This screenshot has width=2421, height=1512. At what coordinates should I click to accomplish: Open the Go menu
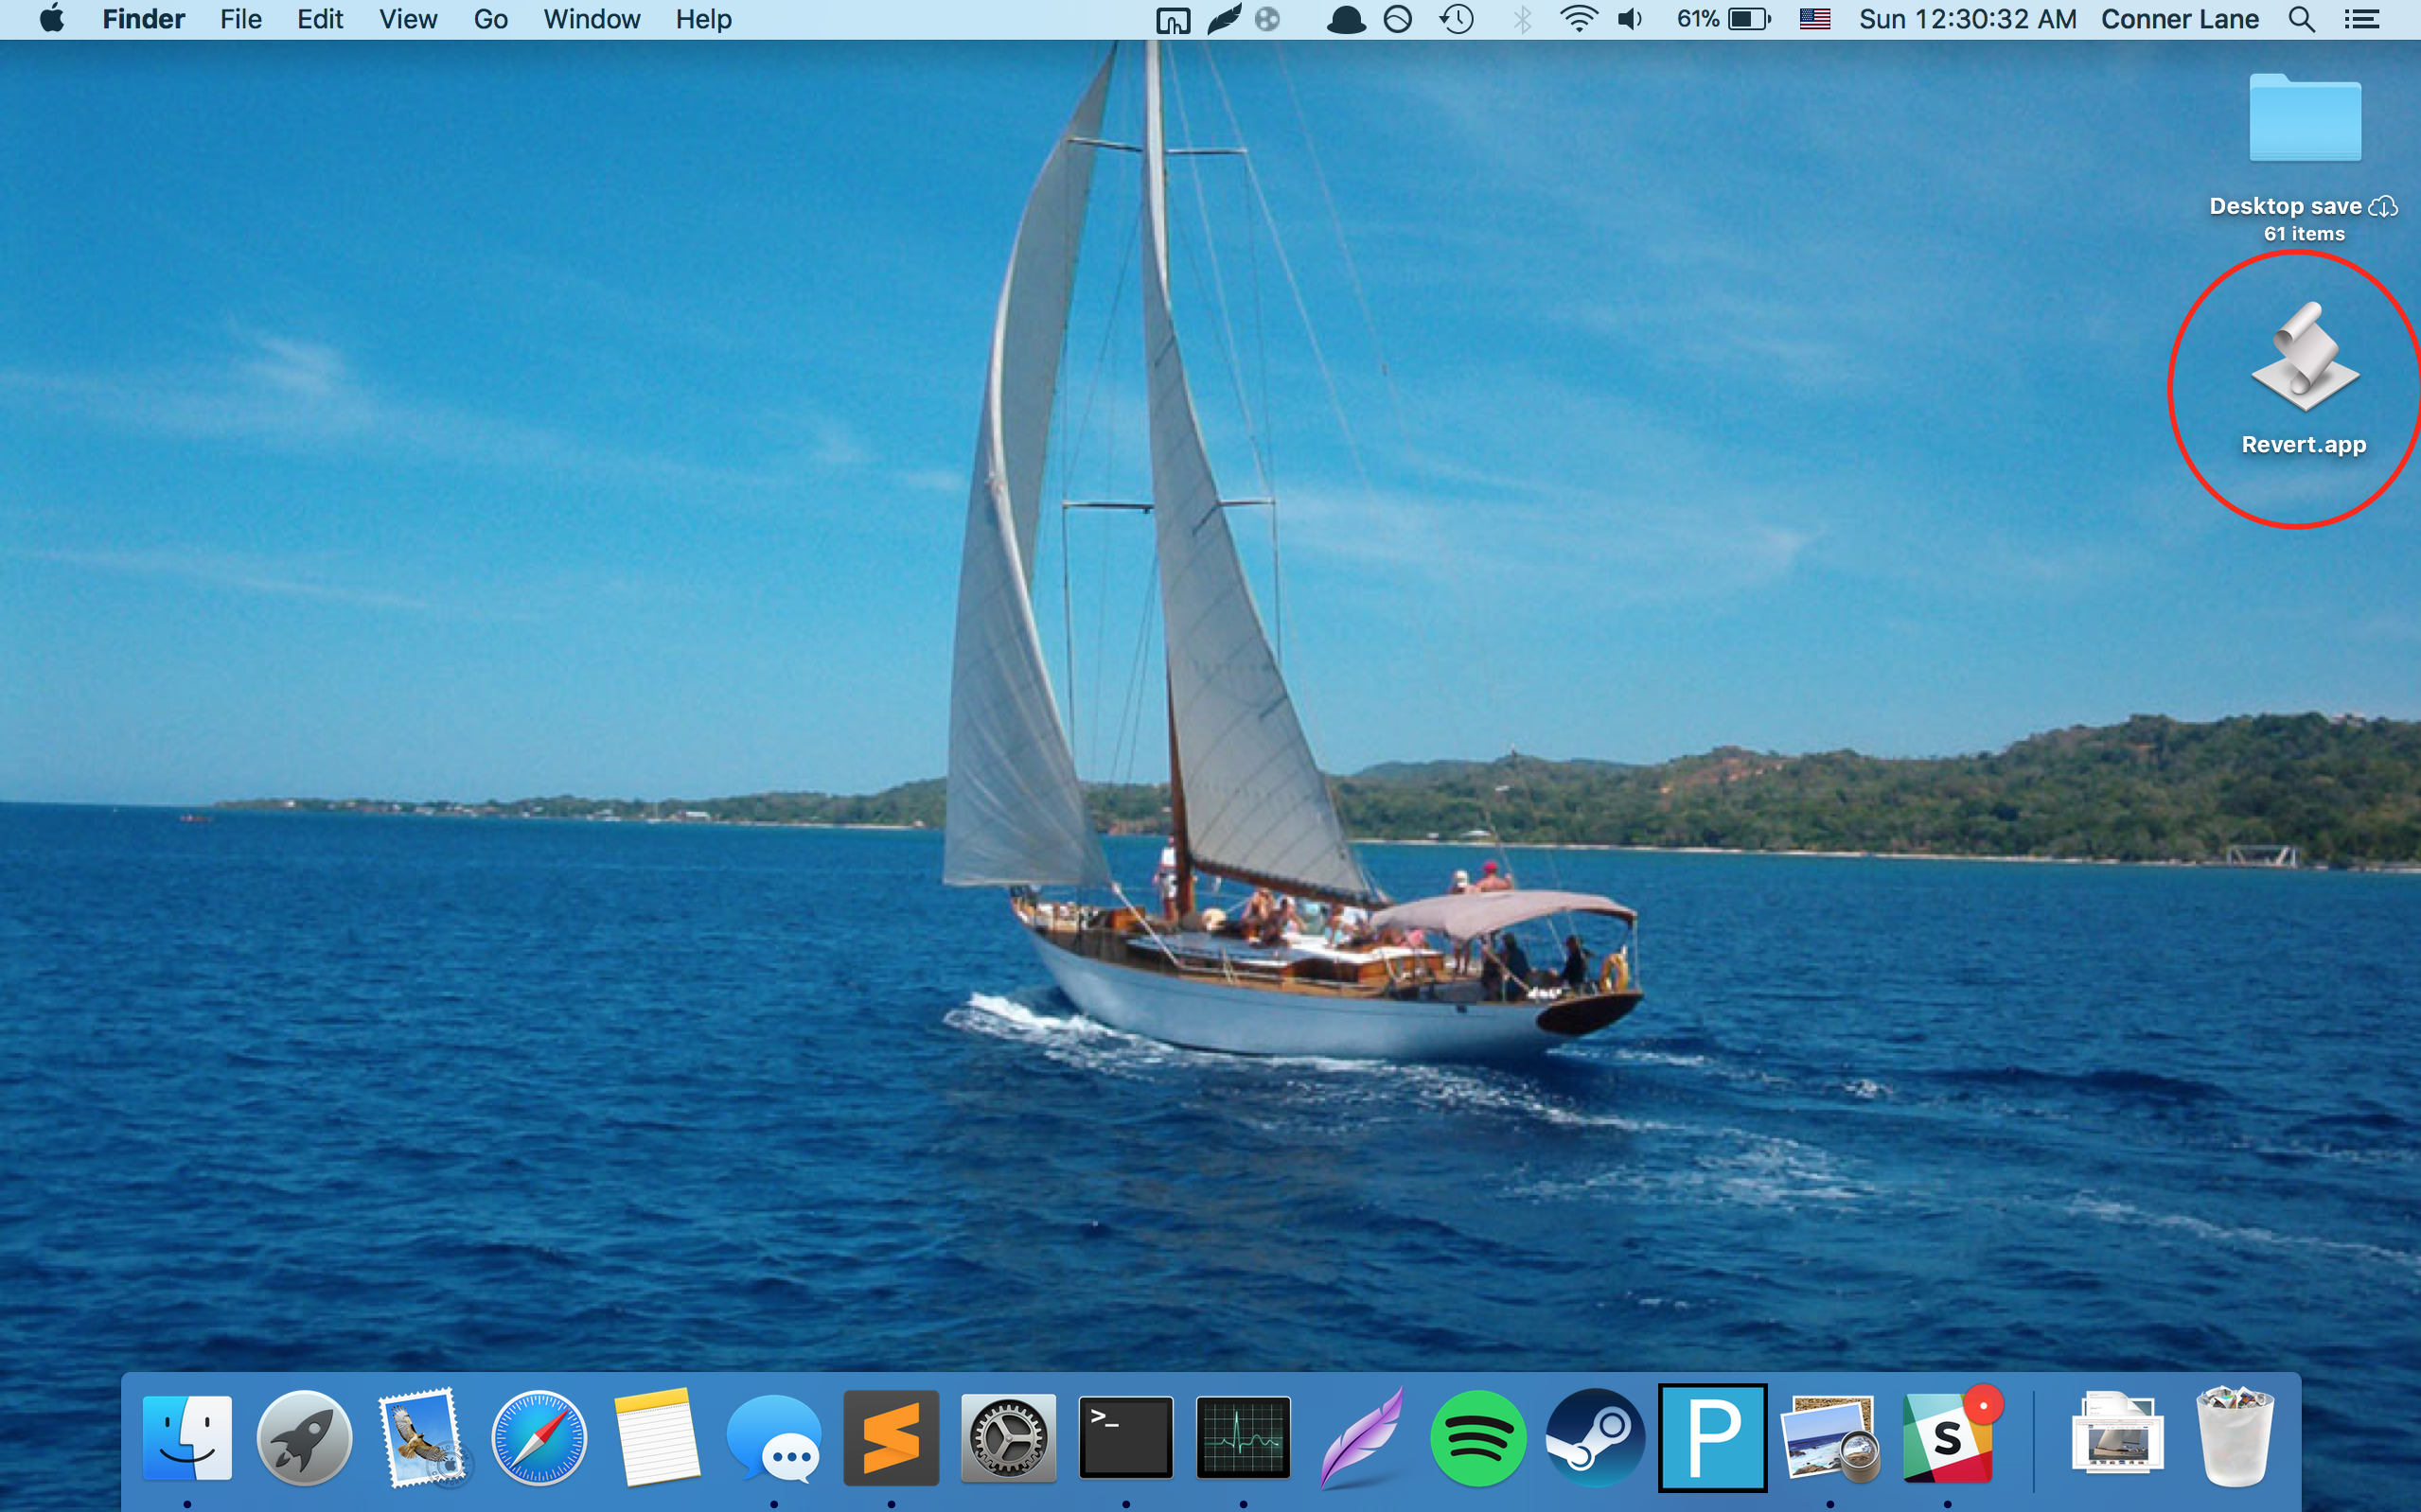tap(490, 19)
